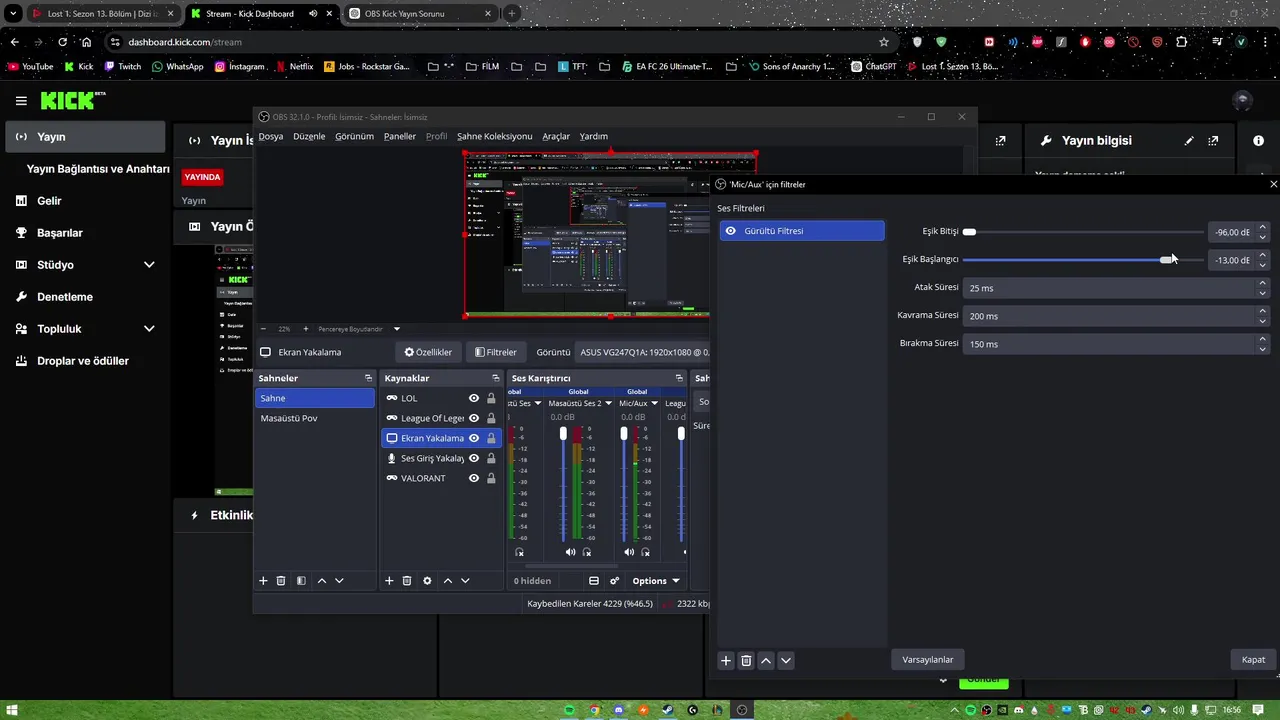Viewport: 1280px width, 720px height.
Task: Move scene up in Sahneler panel
Action: click(322, 581)
